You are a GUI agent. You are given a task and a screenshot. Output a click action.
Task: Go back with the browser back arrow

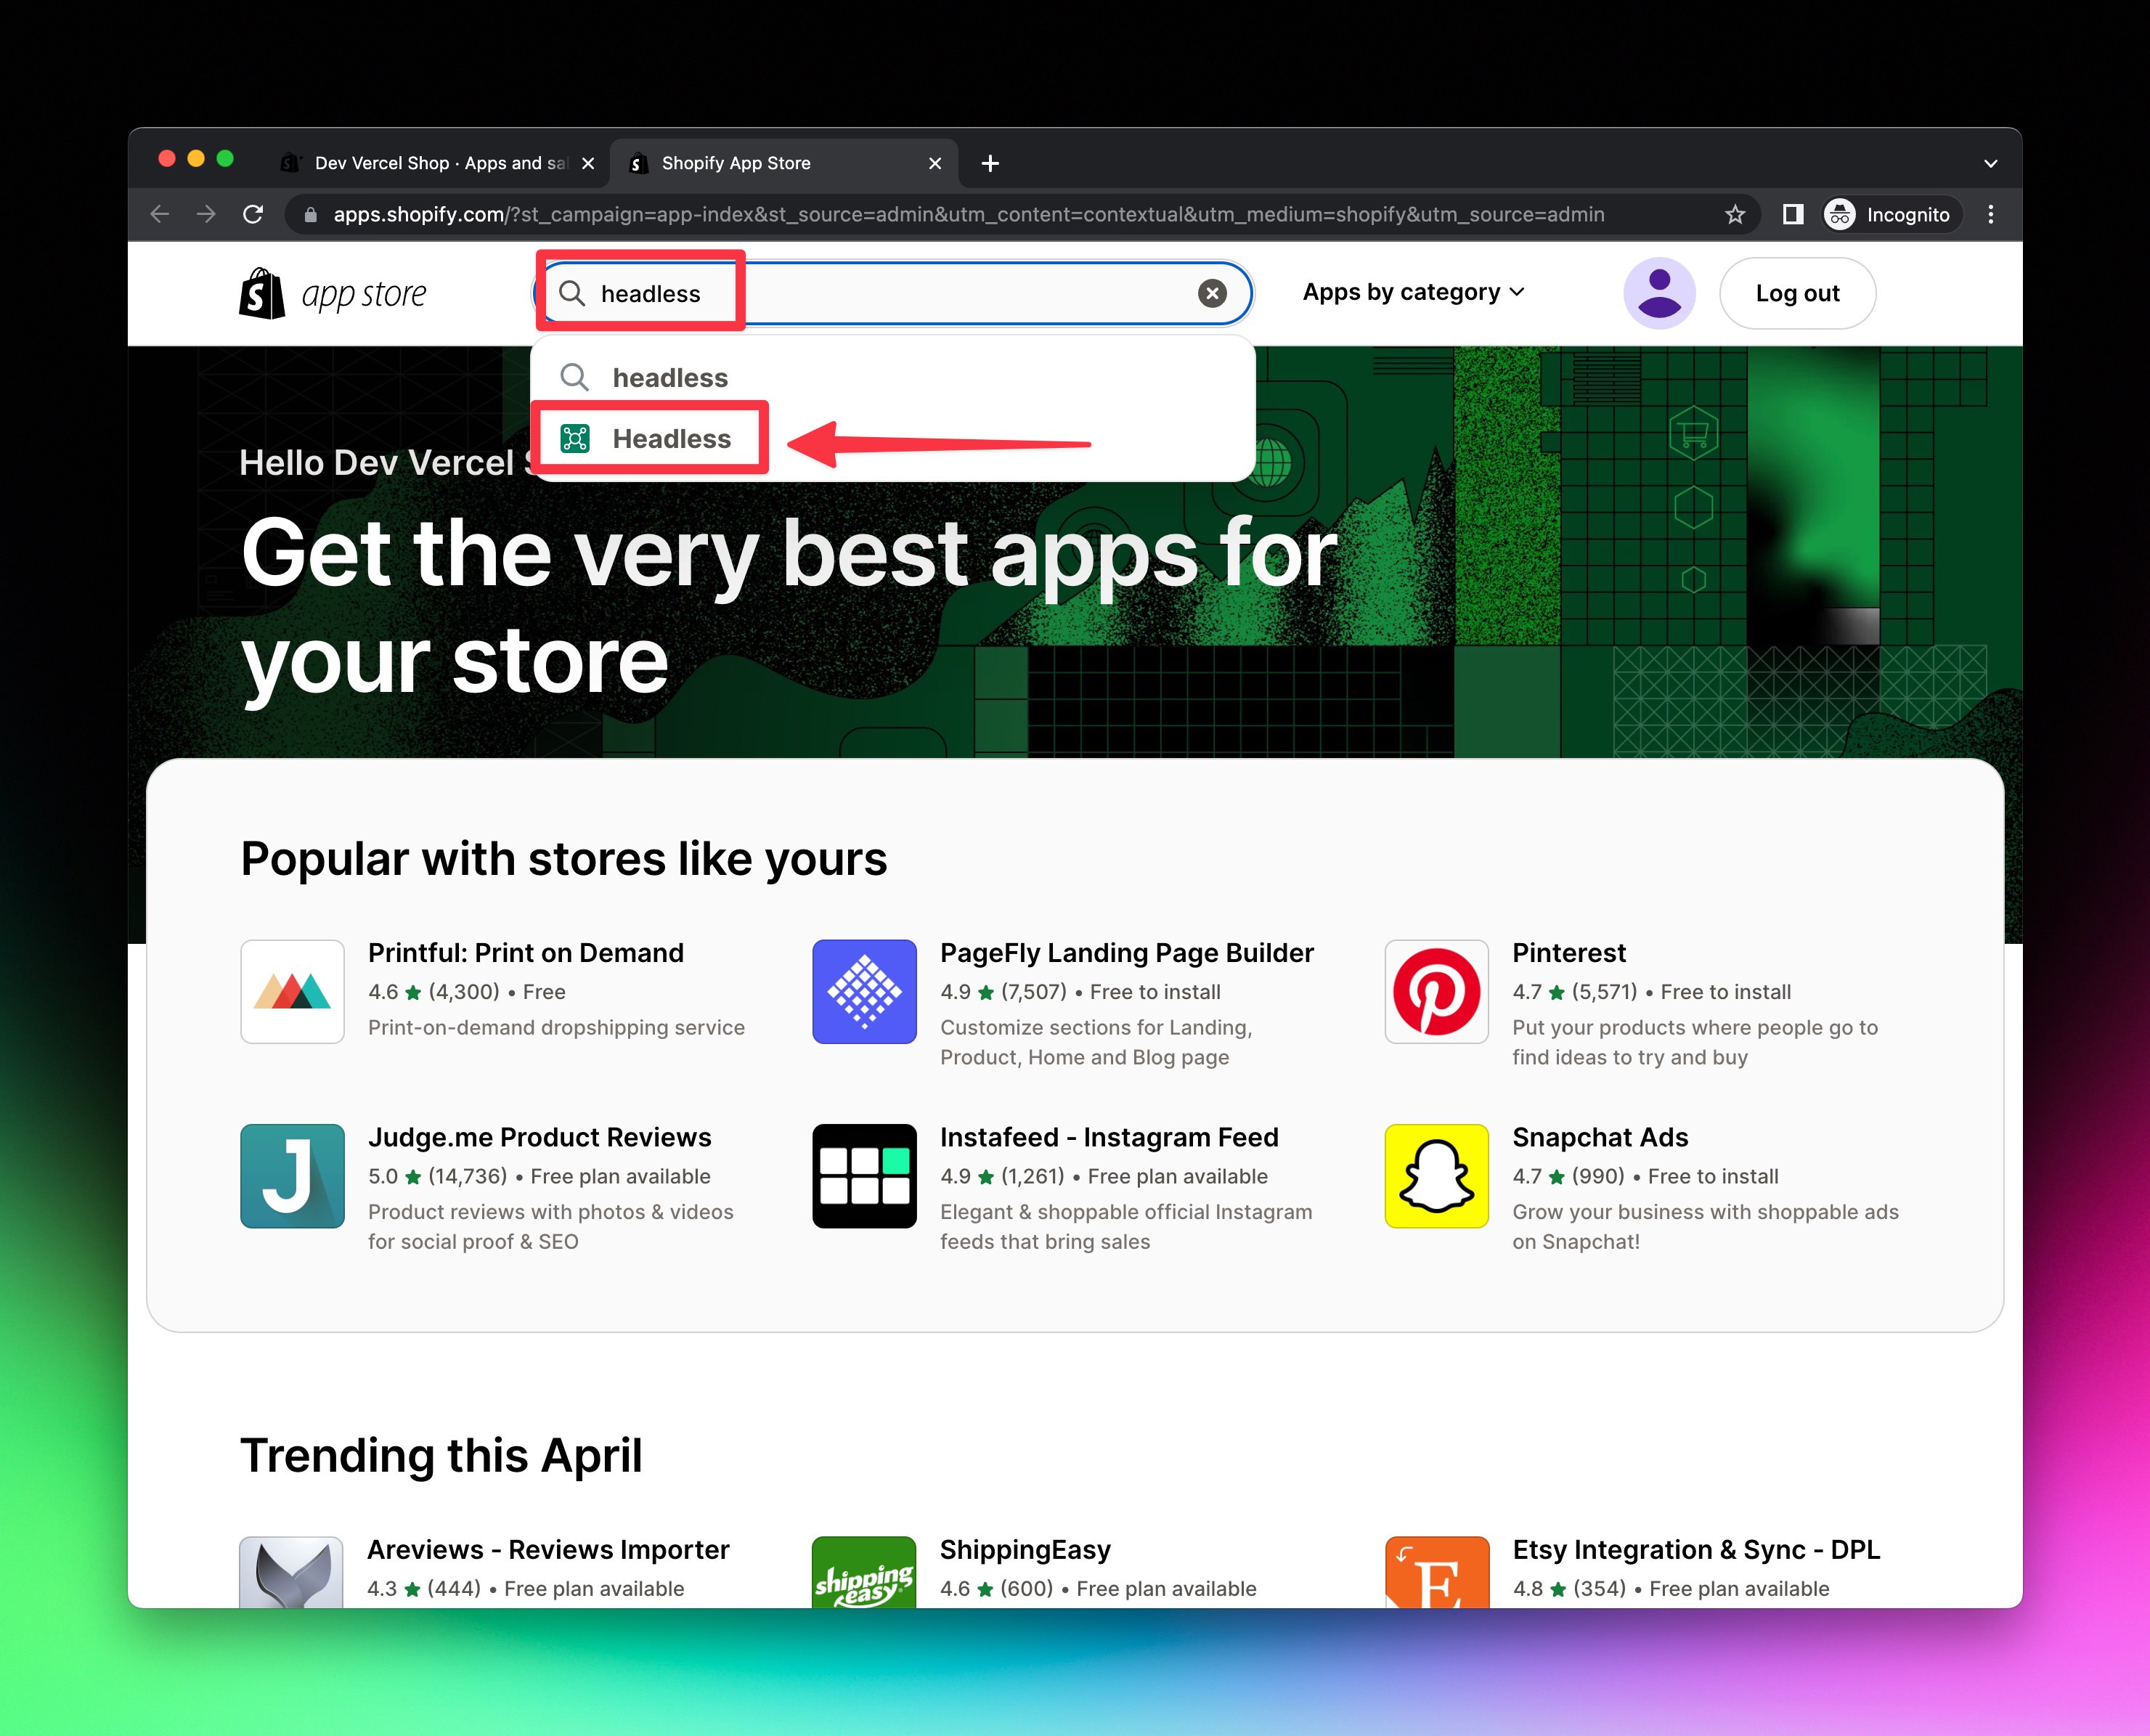(160, 214)
